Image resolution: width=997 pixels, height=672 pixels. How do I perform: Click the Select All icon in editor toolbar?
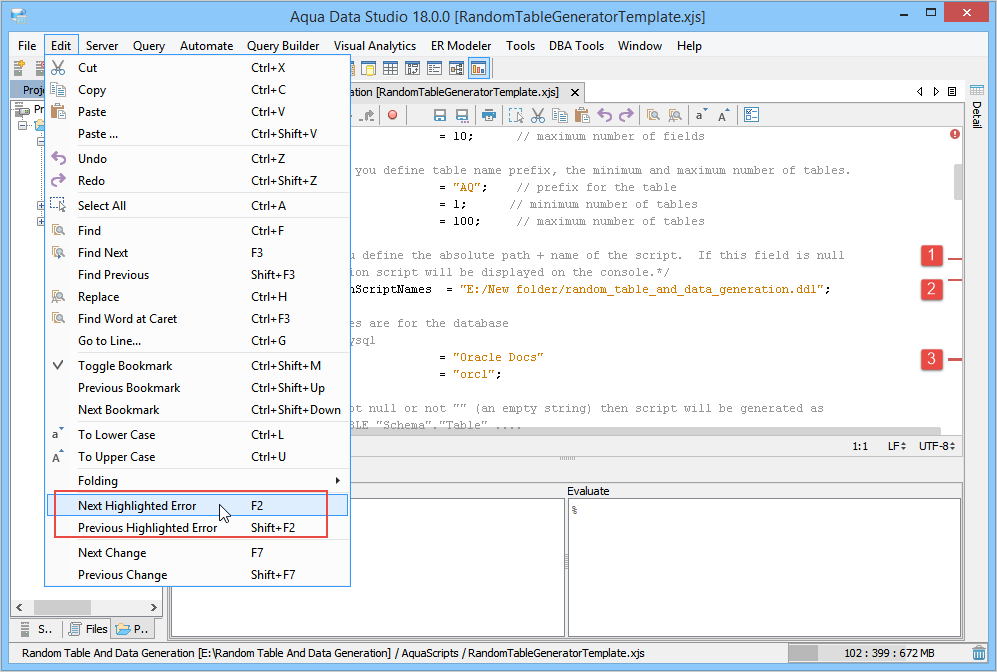(516, 115)
